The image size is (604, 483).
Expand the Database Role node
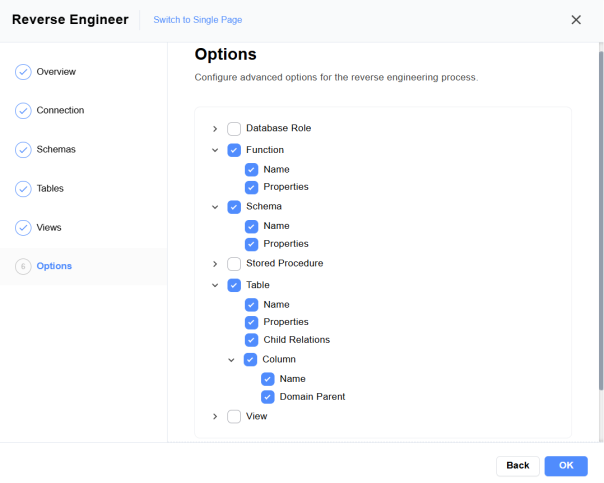coord(215,129)
